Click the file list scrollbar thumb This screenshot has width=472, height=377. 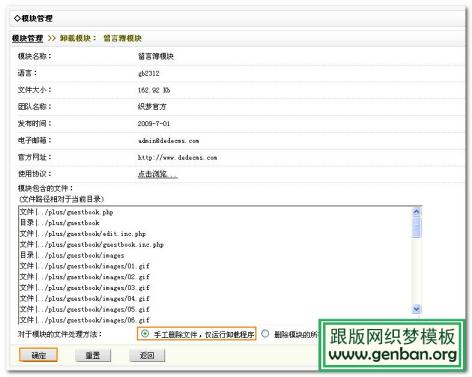pyautogui.click(x=416, y=227)
